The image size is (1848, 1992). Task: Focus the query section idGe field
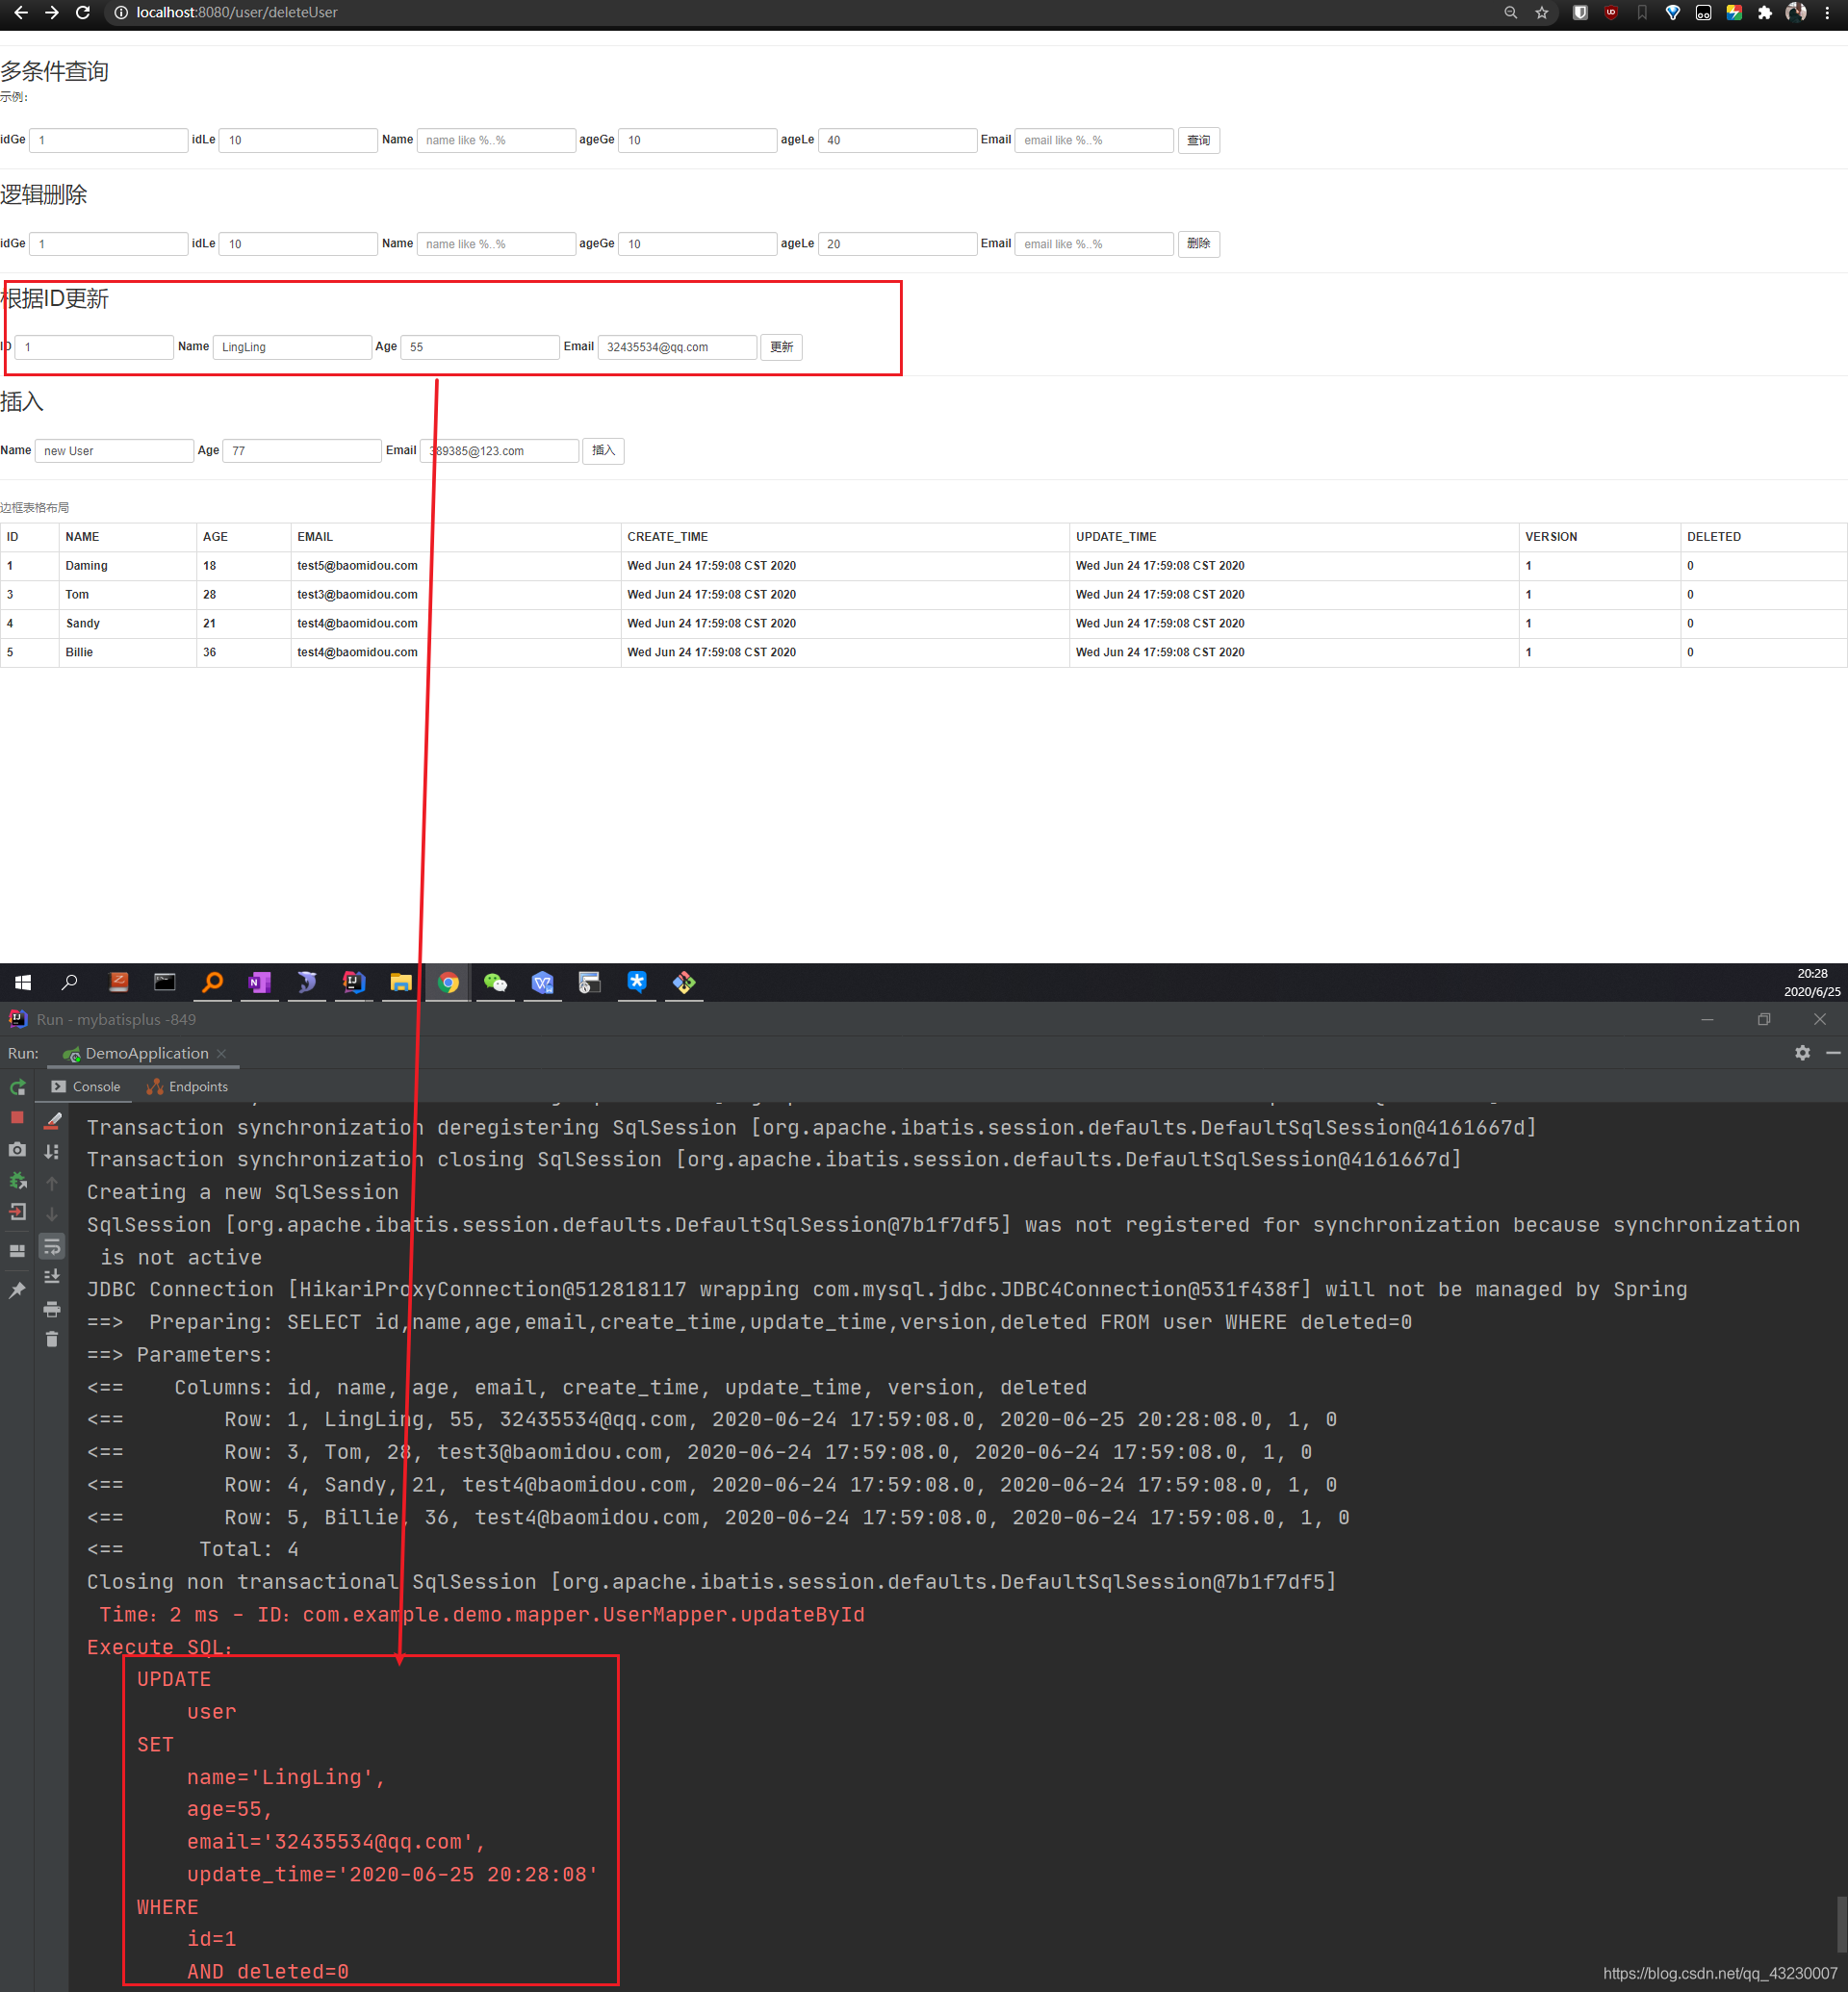click(109, 140)
